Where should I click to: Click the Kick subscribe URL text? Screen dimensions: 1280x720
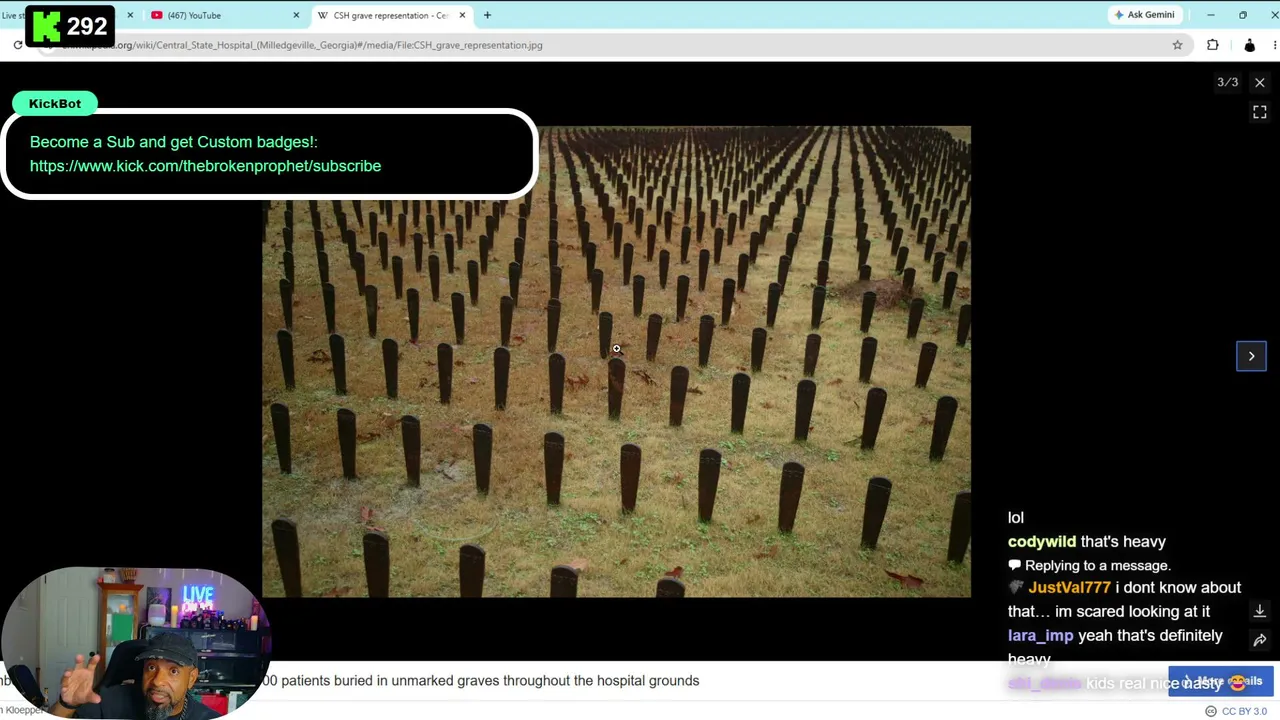tap(205, 166)
